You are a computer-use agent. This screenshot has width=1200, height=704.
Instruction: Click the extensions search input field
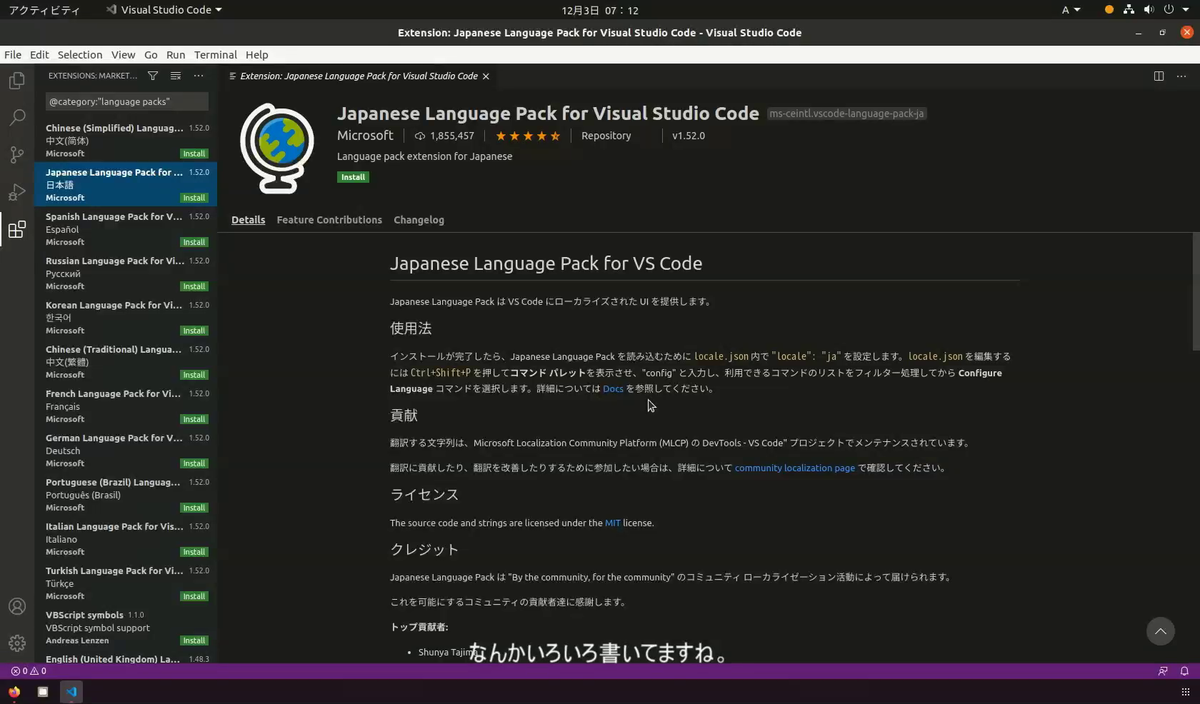[x=126, y=100]
